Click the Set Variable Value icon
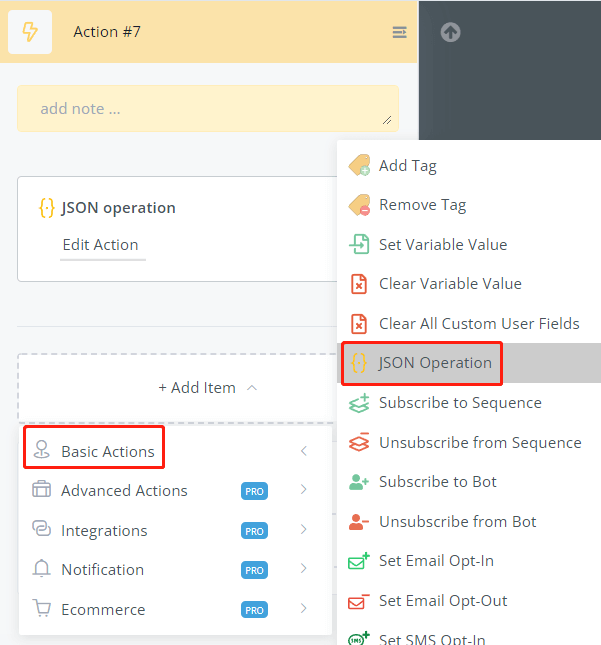The width and height of the screenshot is (601, 645). [359, 245]
